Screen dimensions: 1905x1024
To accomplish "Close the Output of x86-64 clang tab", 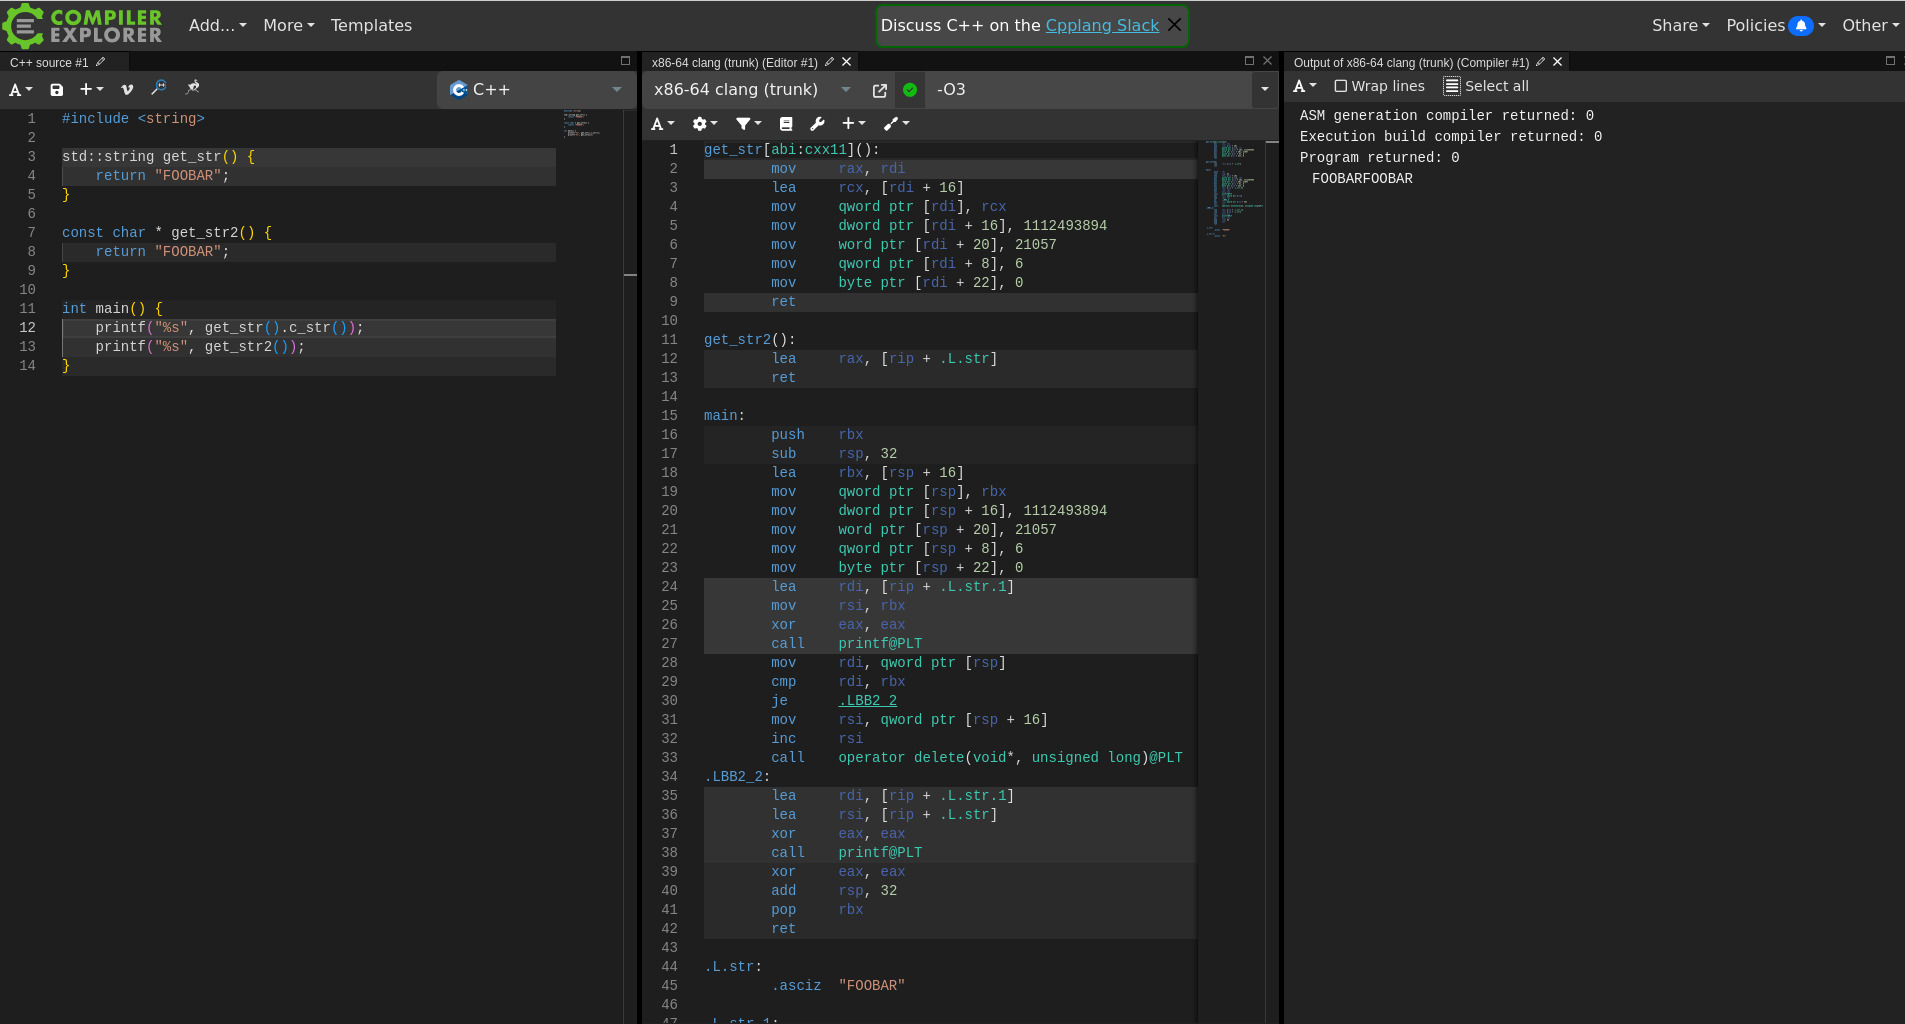I will [x=1558, y=62].
